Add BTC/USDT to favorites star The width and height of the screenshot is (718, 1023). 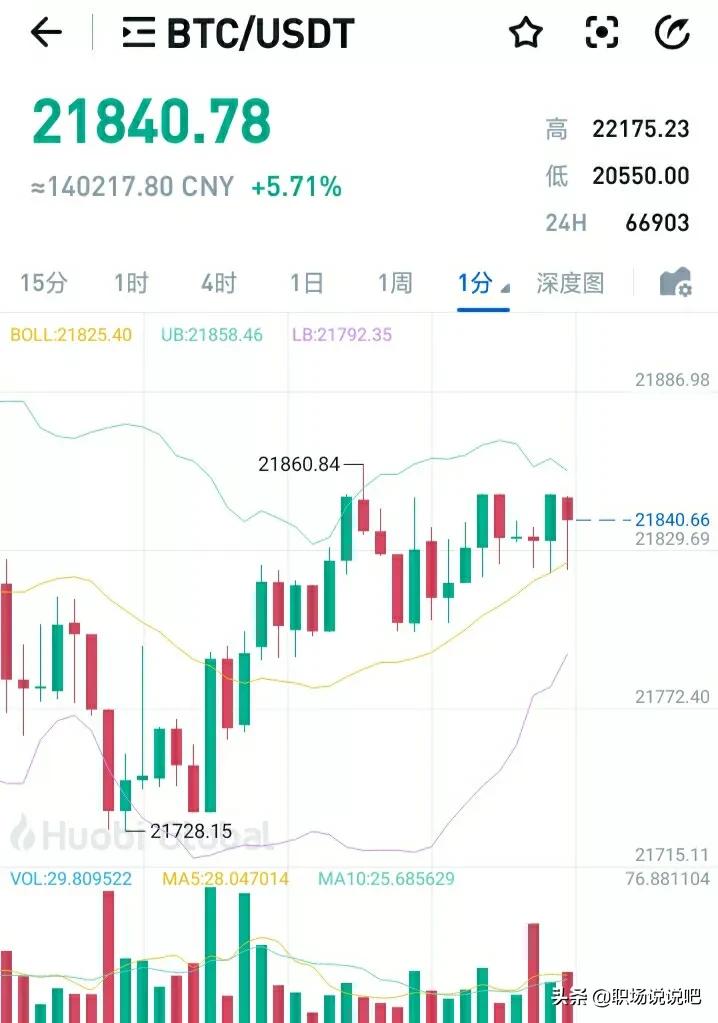[525, 34]
